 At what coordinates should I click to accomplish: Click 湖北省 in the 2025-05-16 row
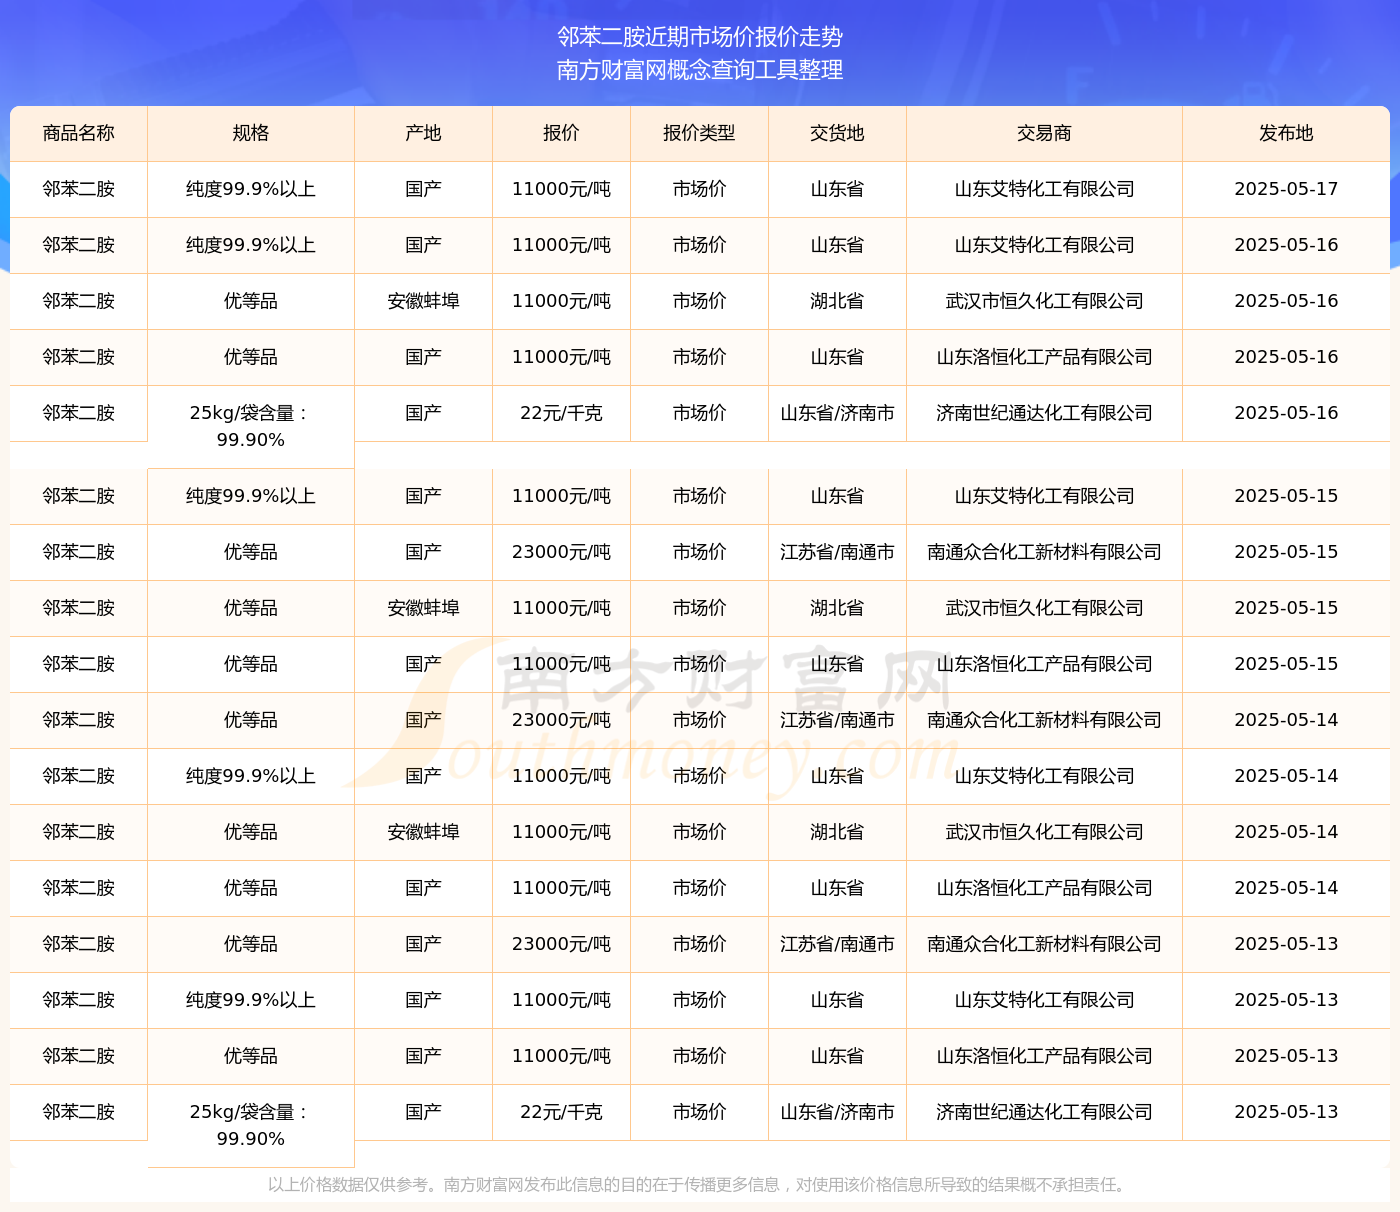tap(838, 301)
